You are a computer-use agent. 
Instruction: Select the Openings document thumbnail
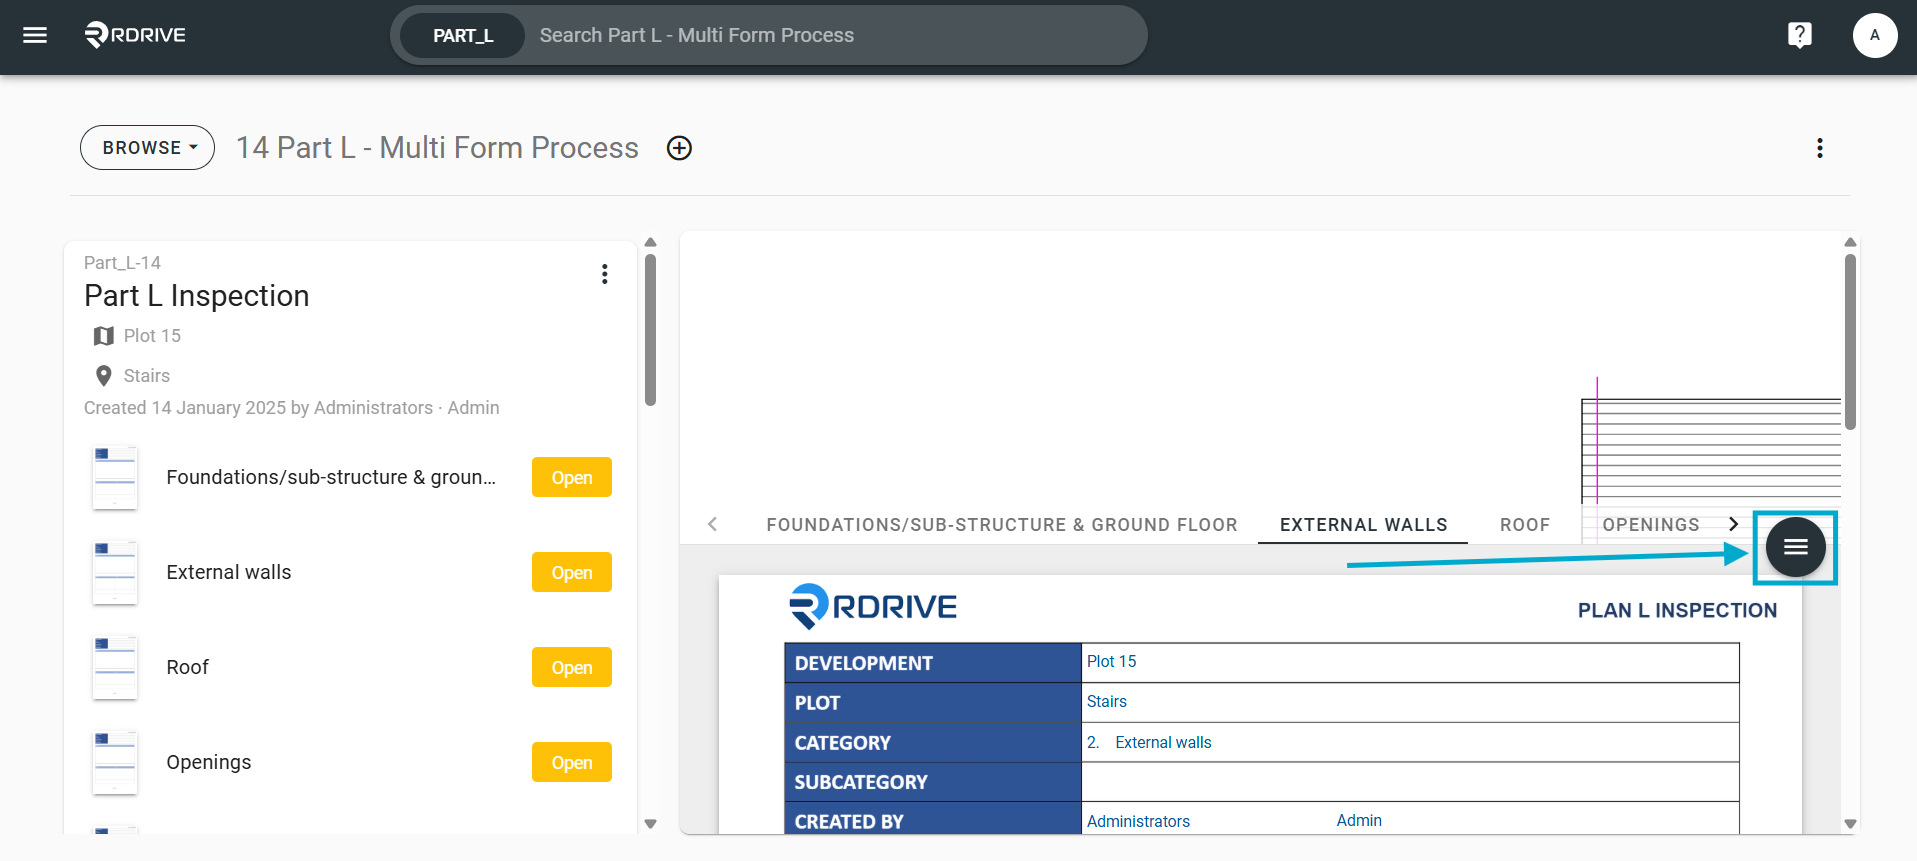[115, 763]
